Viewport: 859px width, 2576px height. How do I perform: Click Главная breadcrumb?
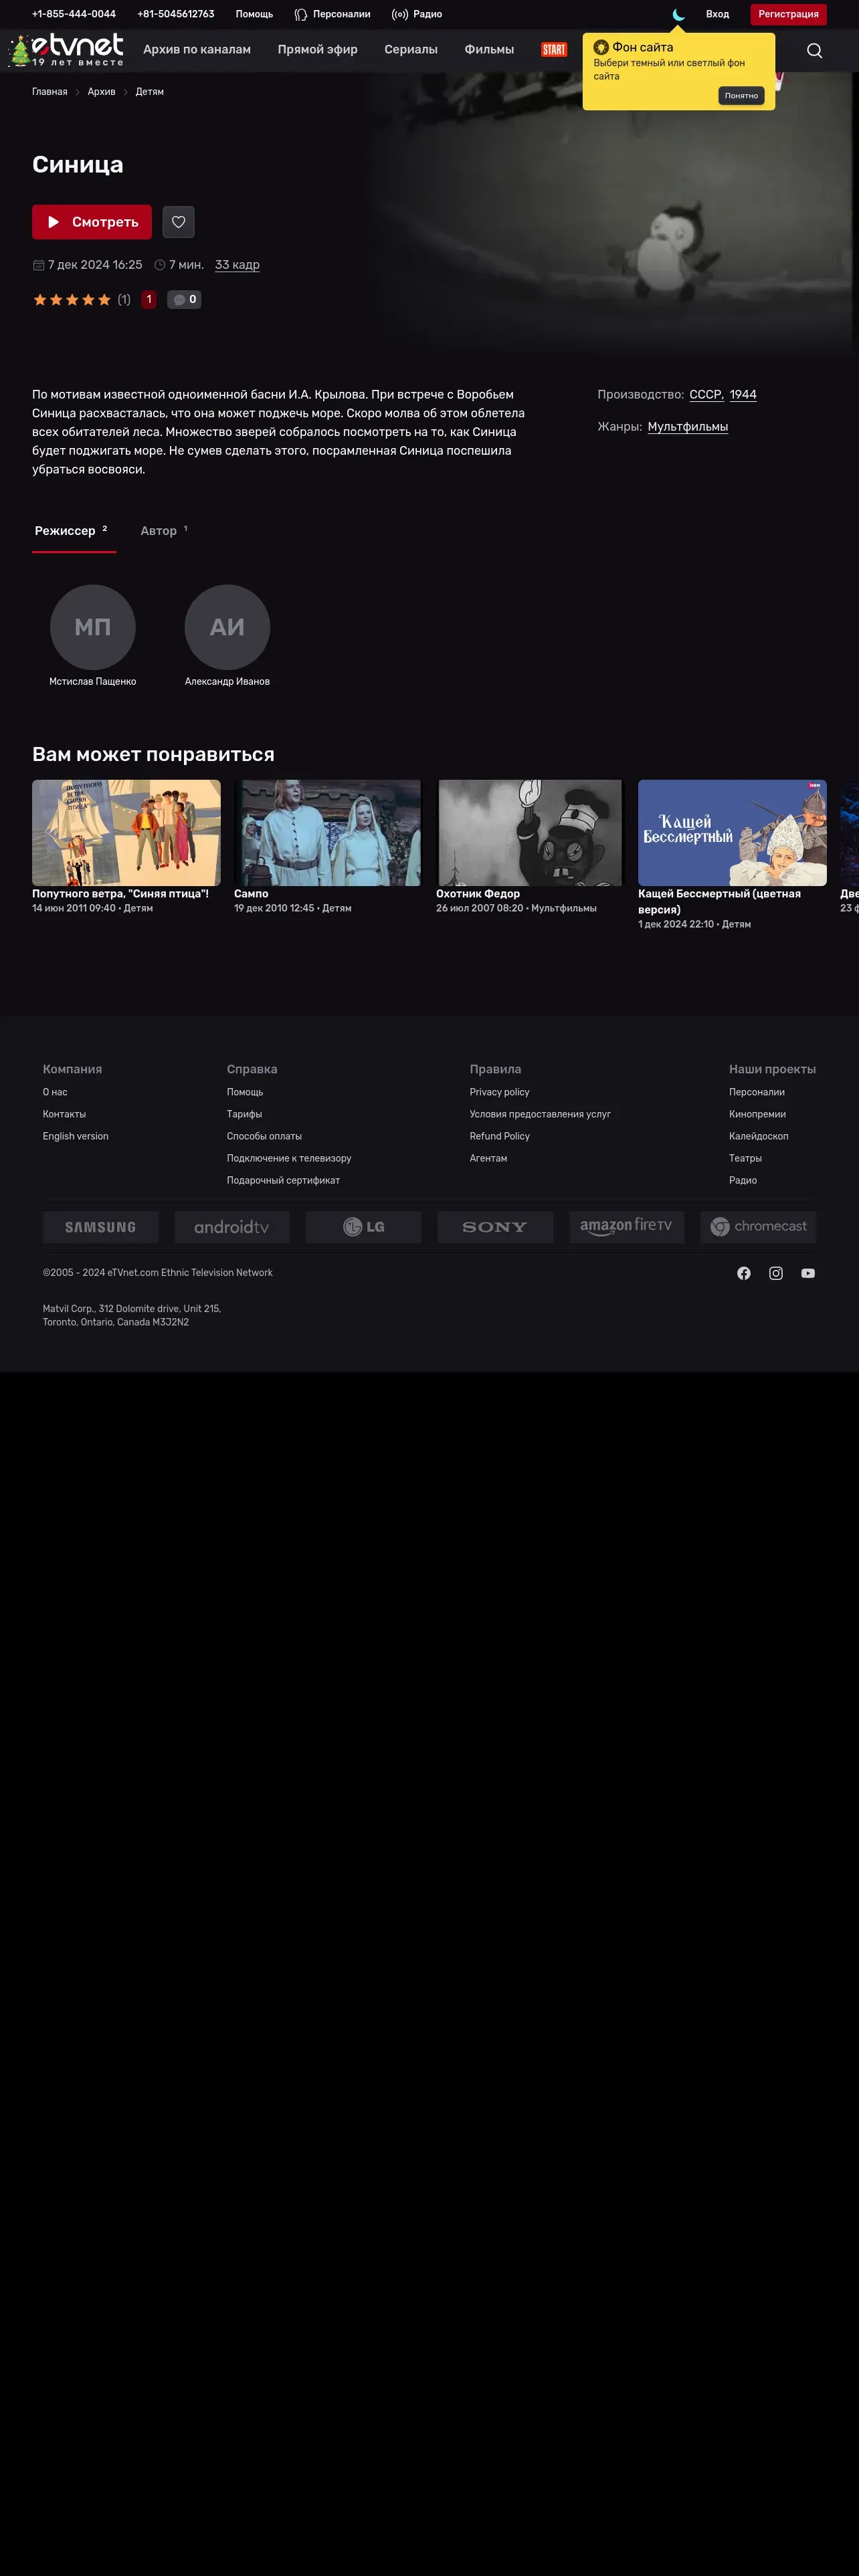point(50,92)
